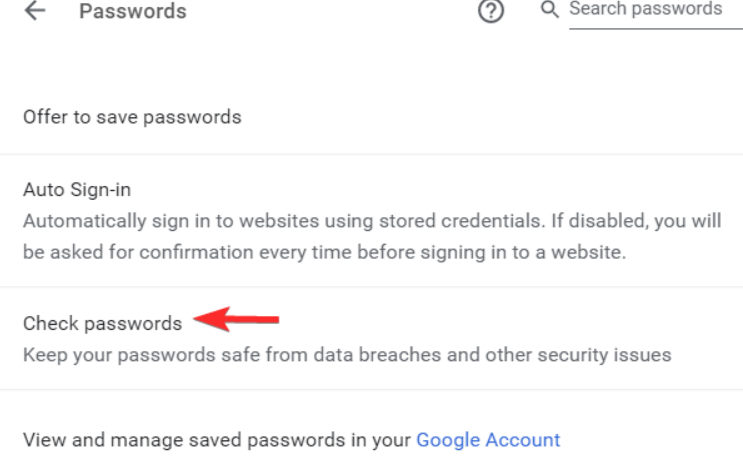Click the divider line below Auto Sign-in section
The image size is (743, 475).
(x=372, y=287)
